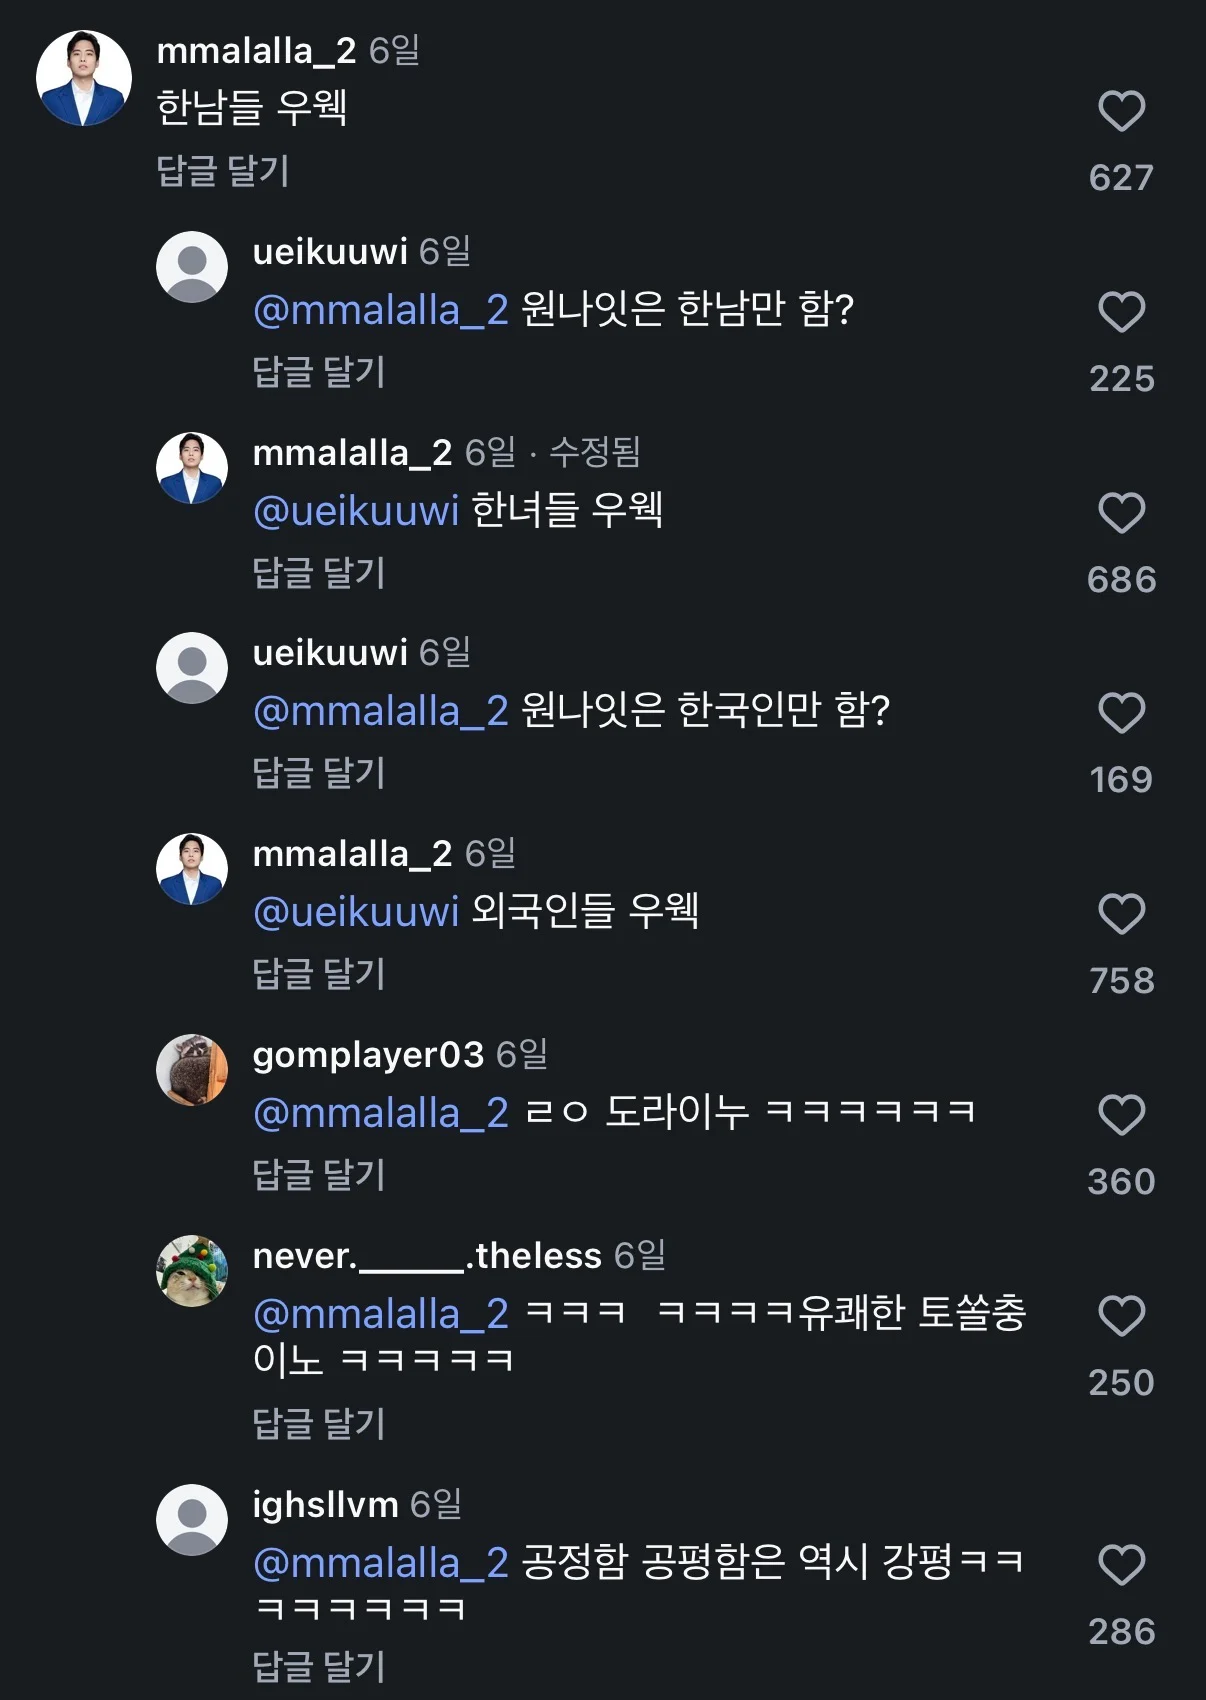Reply to gomplayer03's comment
1206x1700 pixels.
319,1174
